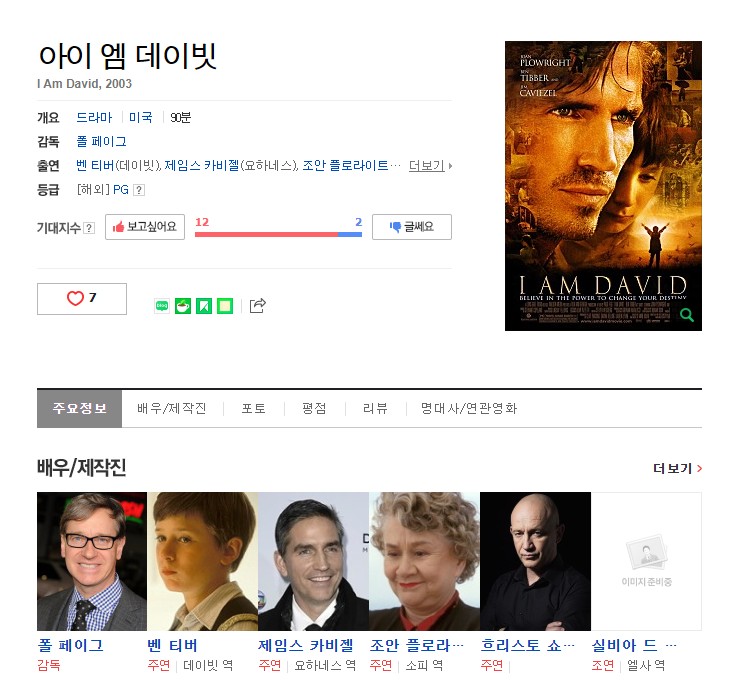Click the magnifier icon on the poster
Viewport: 738px width, 684px height.
coord(687,315)
